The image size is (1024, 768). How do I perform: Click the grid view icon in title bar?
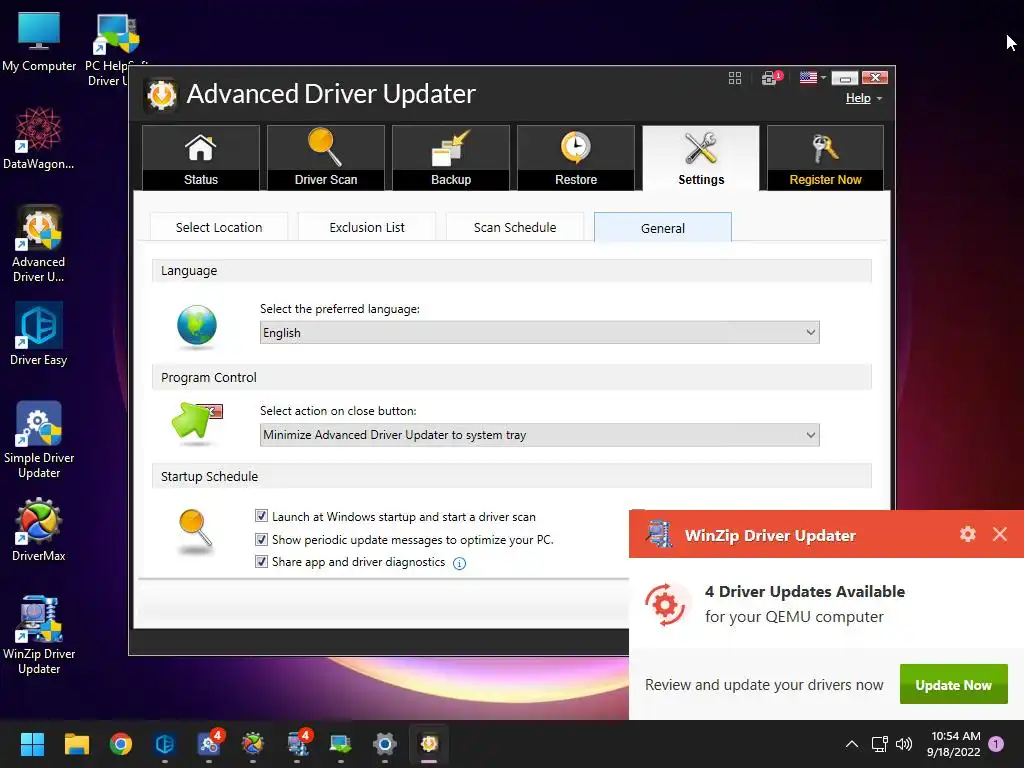point(735,78)
